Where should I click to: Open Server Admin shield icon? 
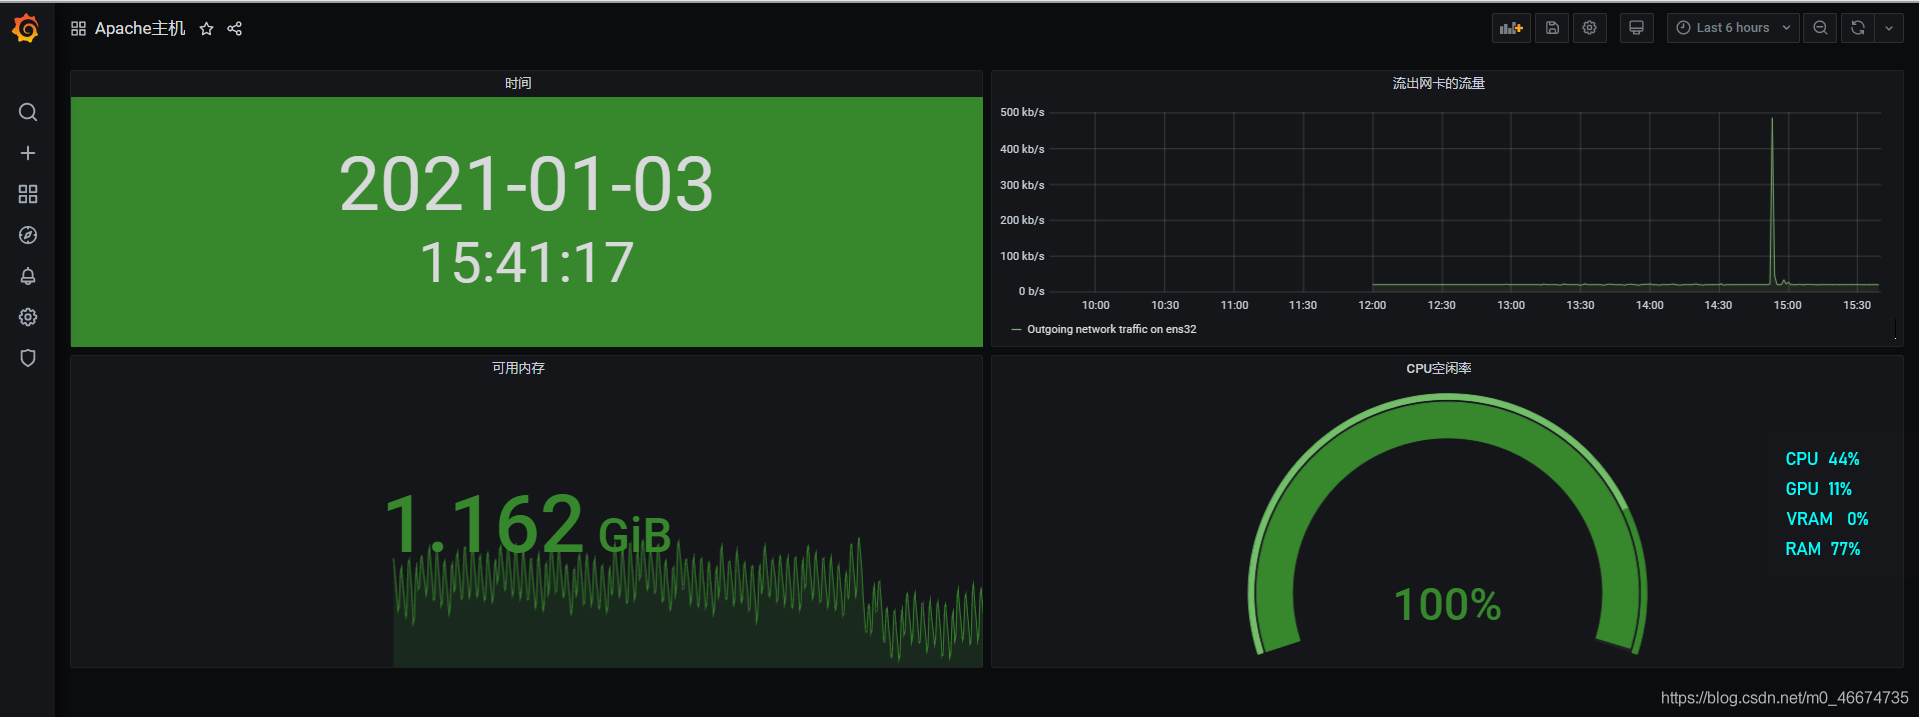click(28, 358)
